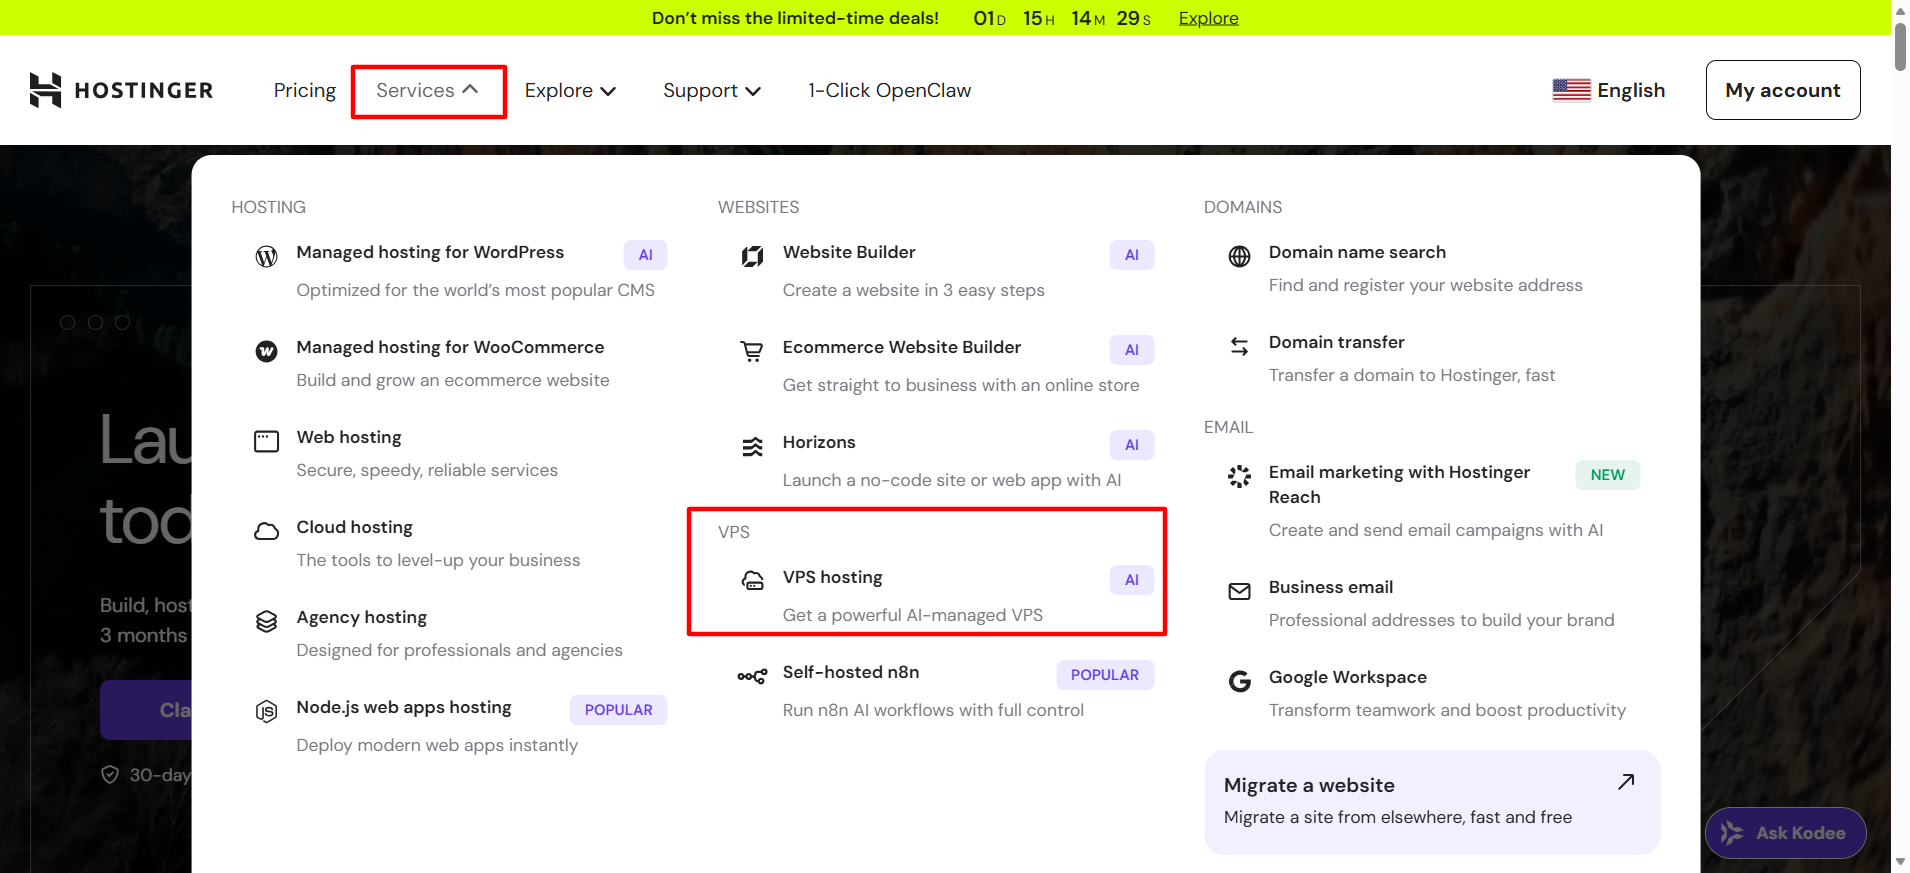Click the Hostinger Reach email marketing icon
This screenshot has width=1910, height=873.
click(1239, 476)
